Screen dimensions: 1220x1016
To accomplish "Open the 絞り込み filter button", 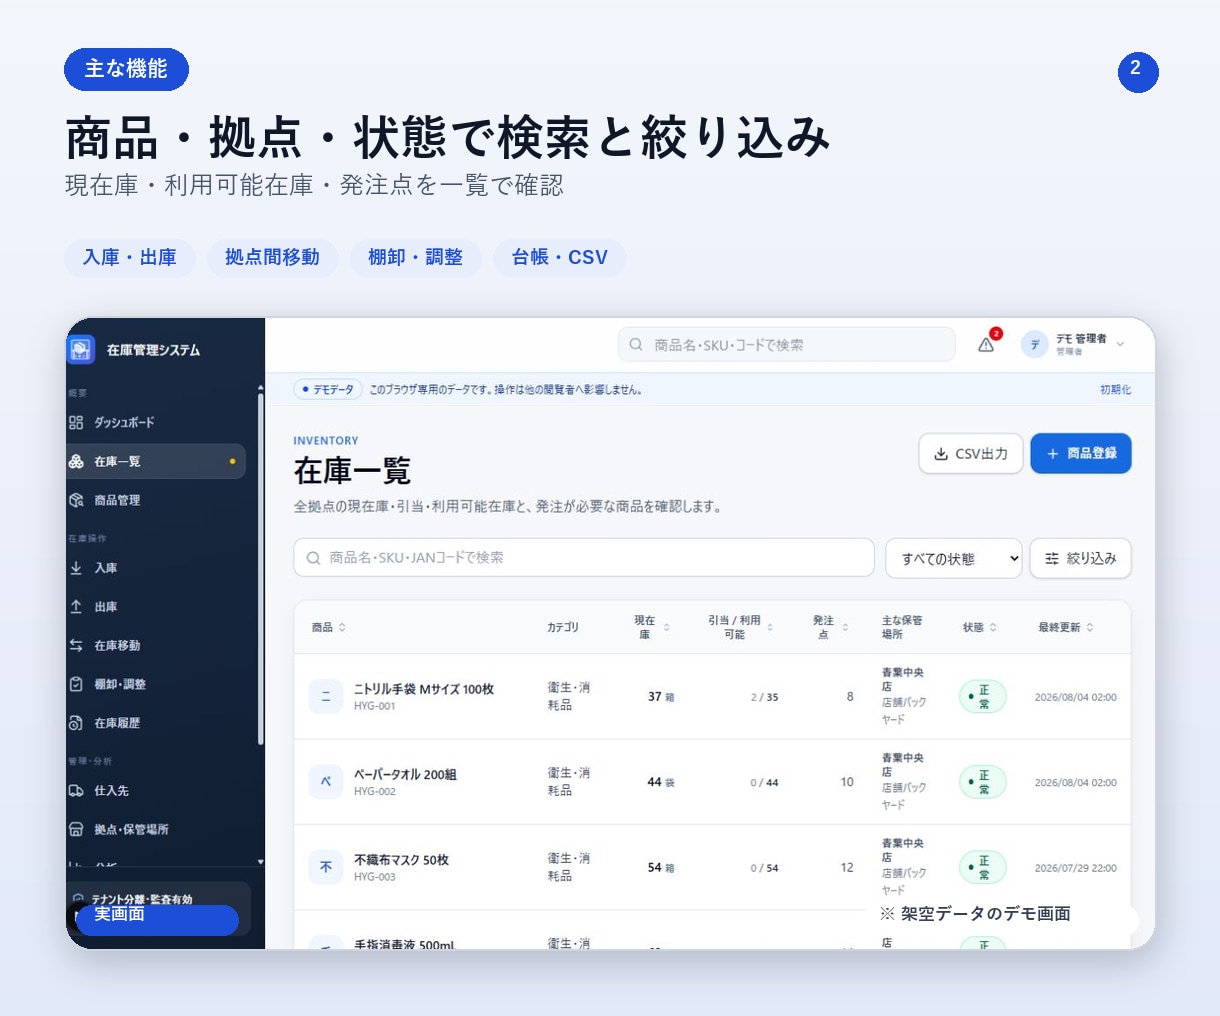I will coord(1081,559).
